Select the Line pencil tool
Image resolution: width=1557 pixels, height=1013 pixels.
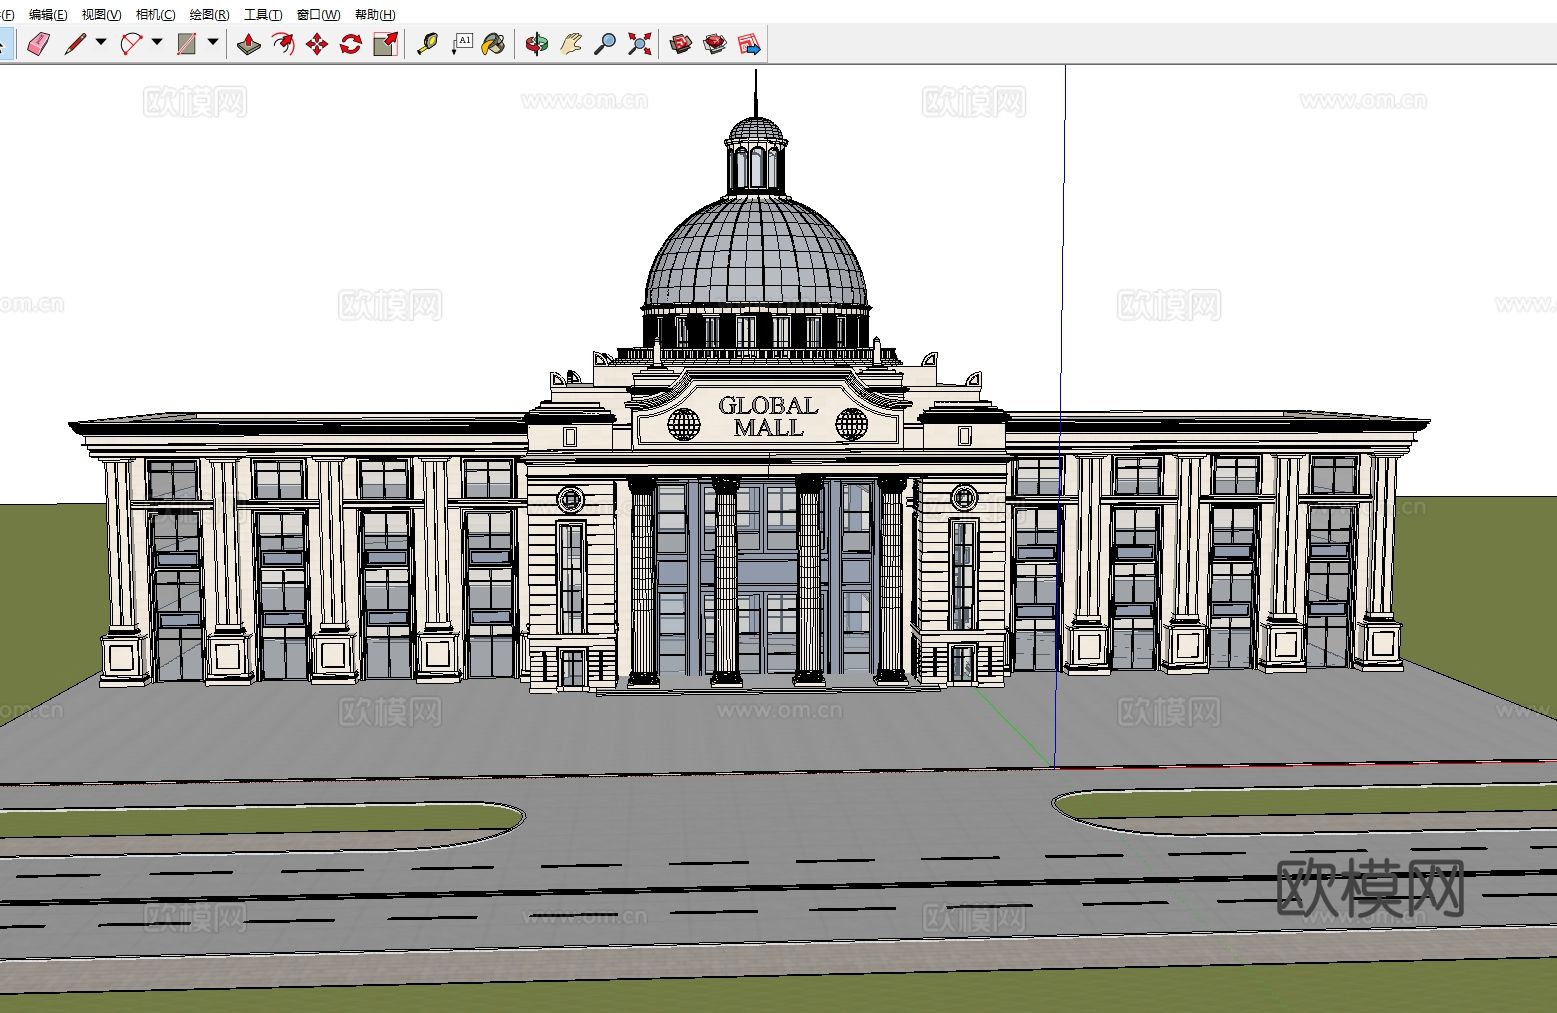[x=75, y=44]
